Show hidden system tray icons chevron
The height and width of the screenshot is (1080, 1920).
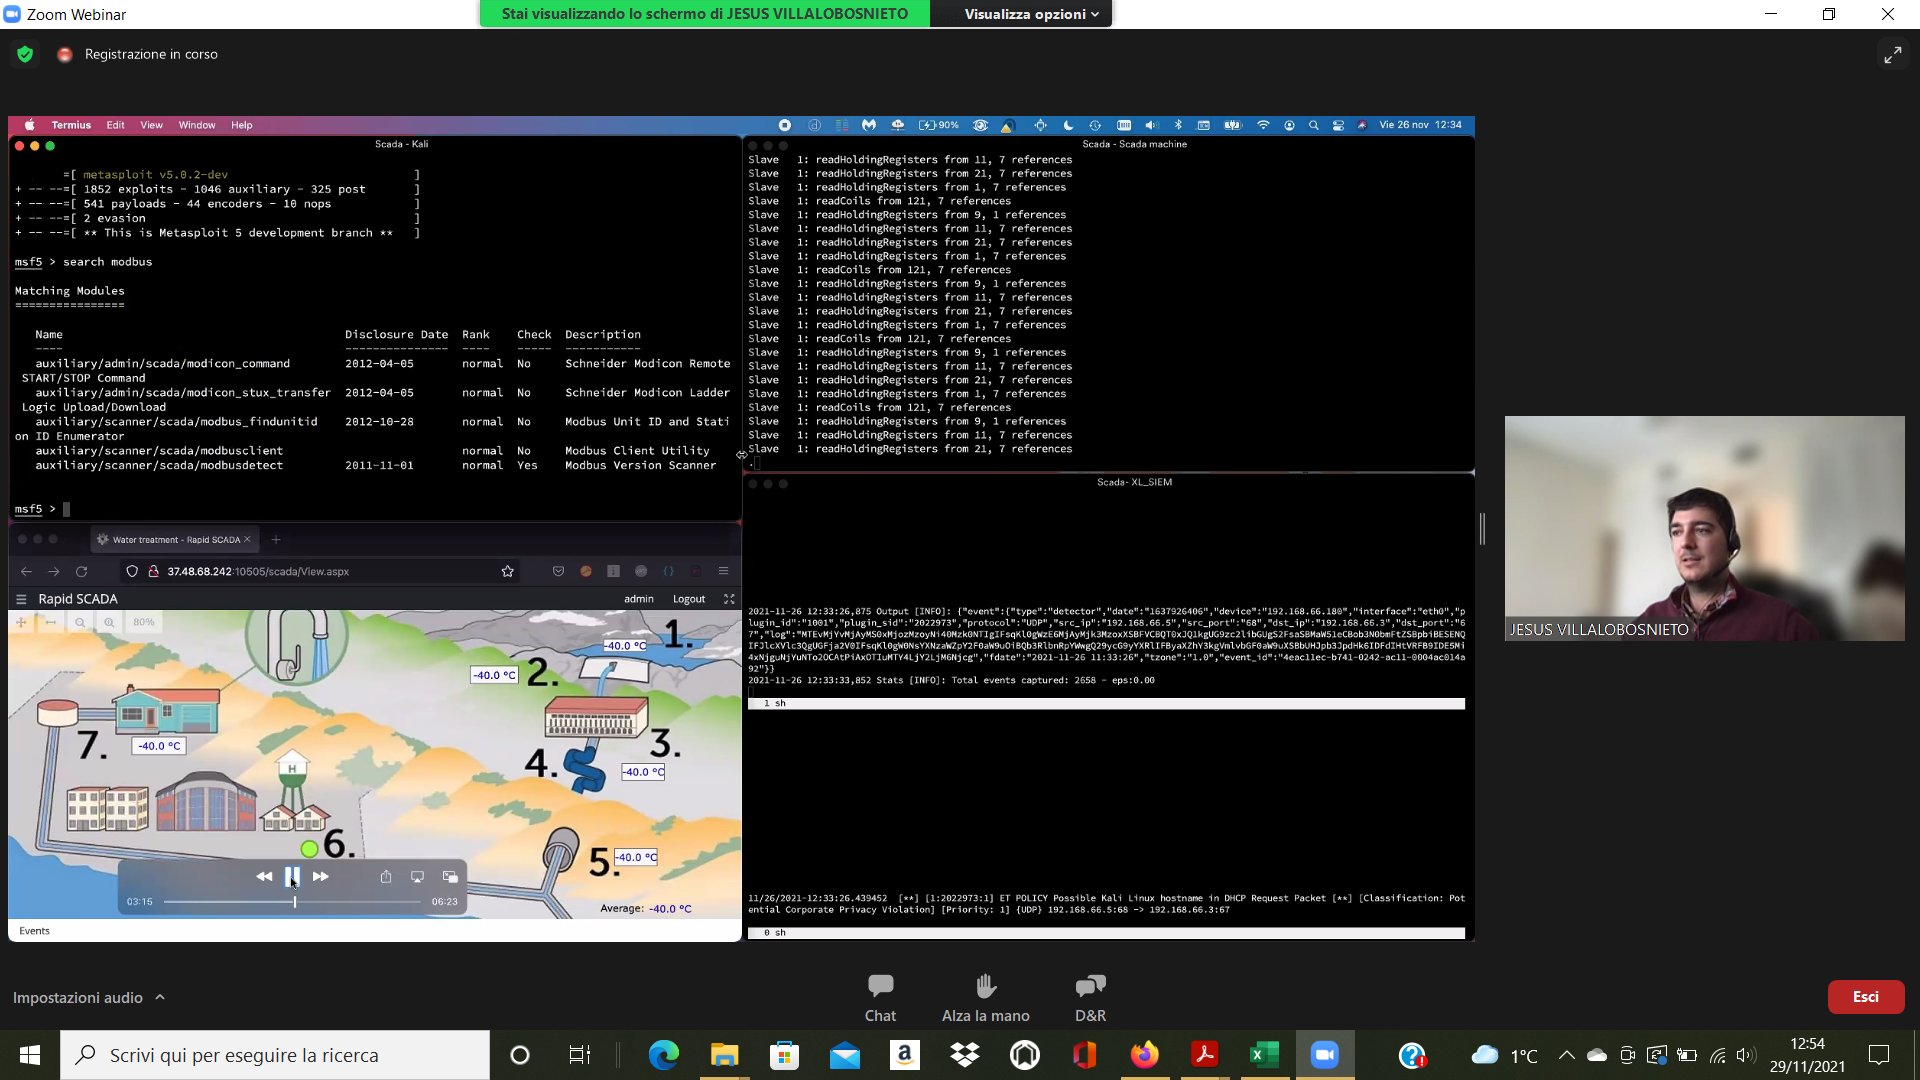point(1566,1055)
